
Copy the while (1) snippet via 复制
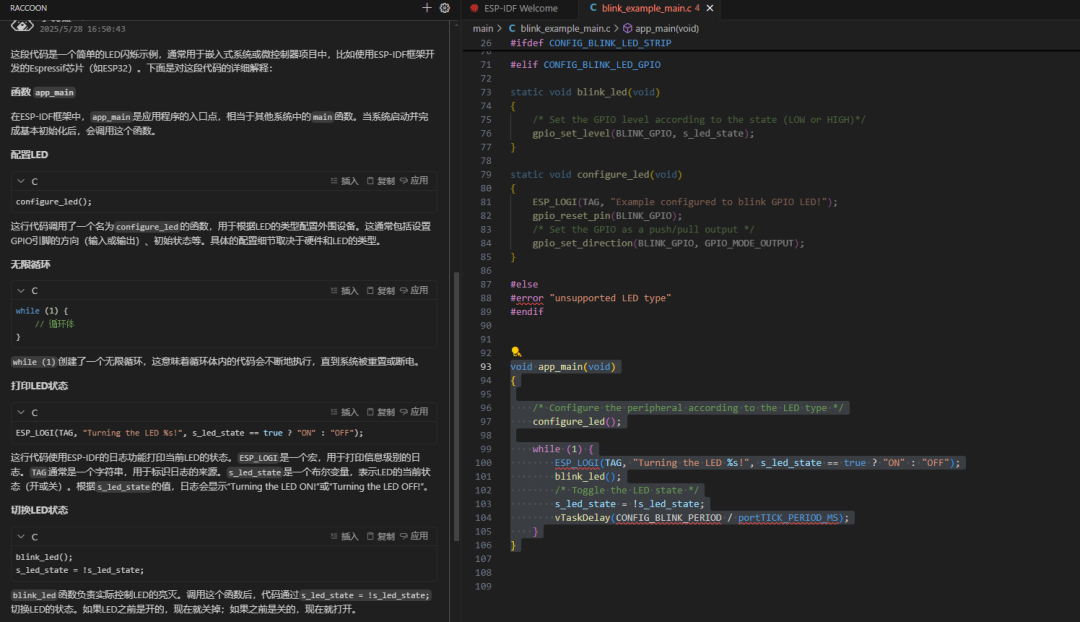(380, 291)
